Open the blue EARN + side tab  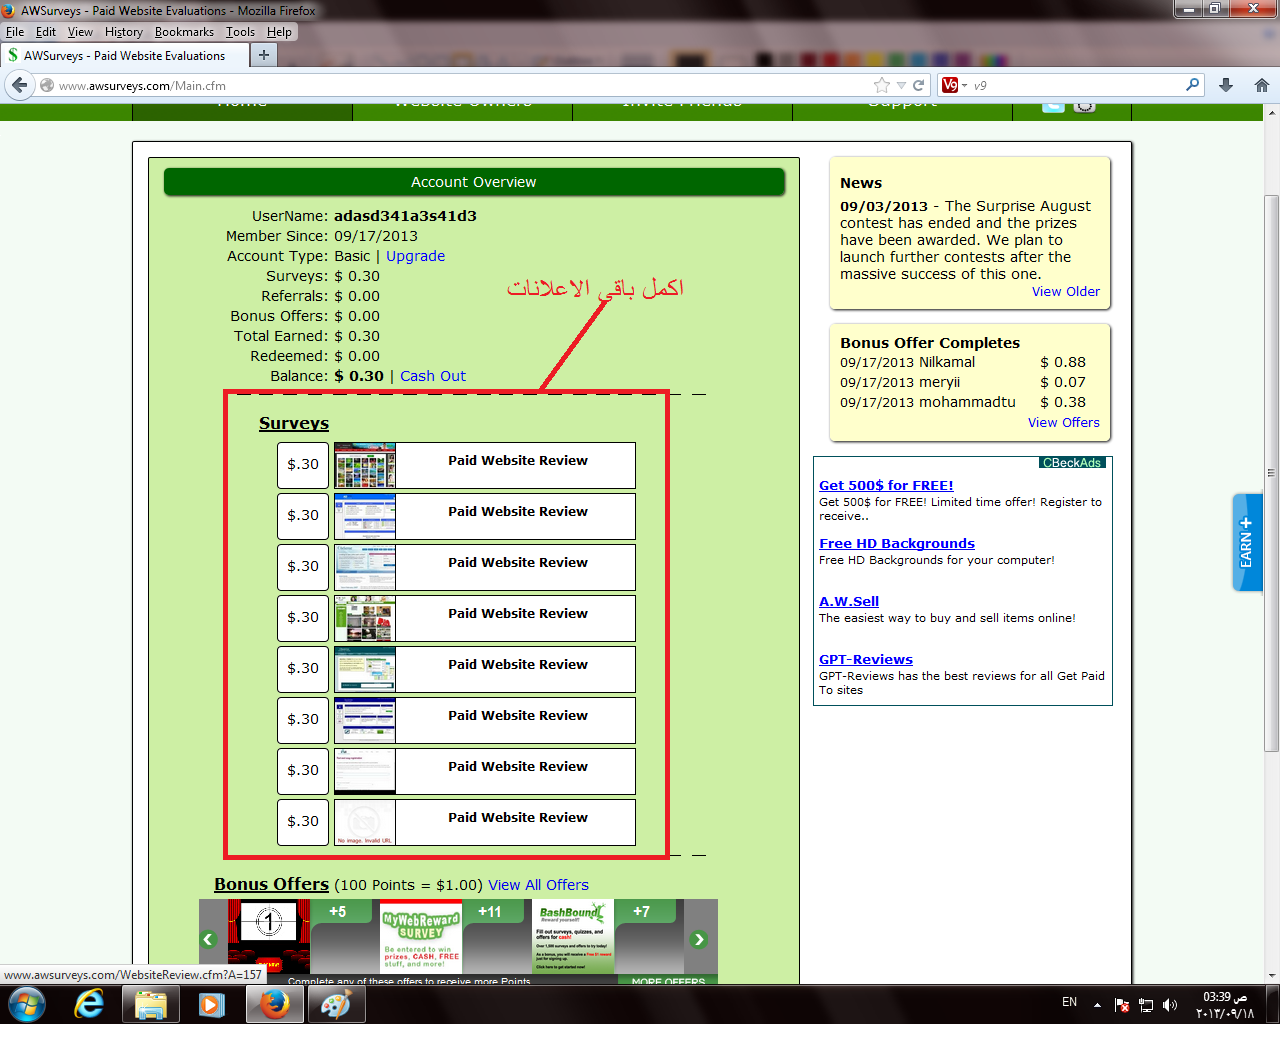[x=1247, y=543]
